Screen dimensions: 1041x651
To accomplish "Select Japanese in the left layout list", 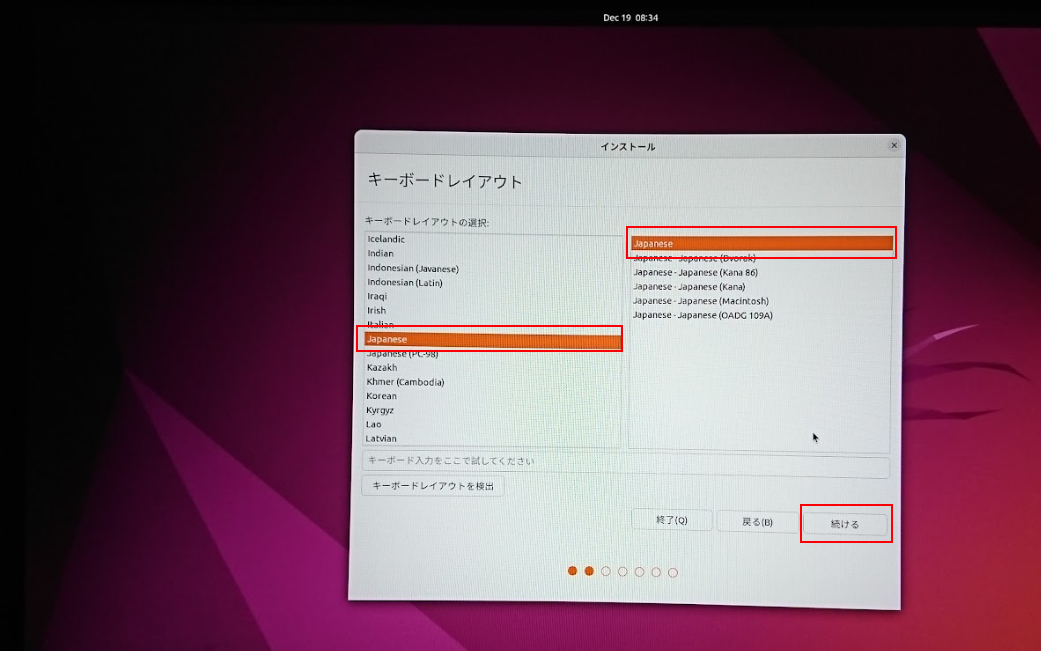I will coord(492,339).
